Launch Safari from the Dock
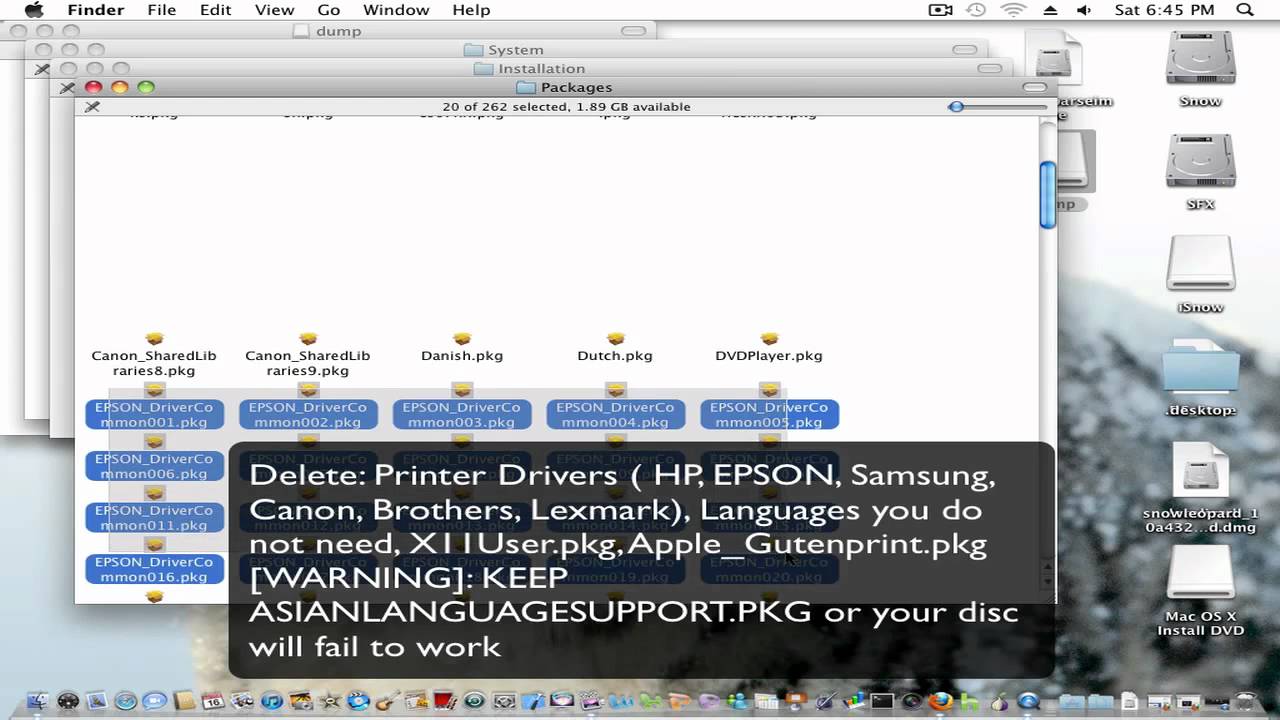Viewport: 1280px width, 720px height. [126, 700]
